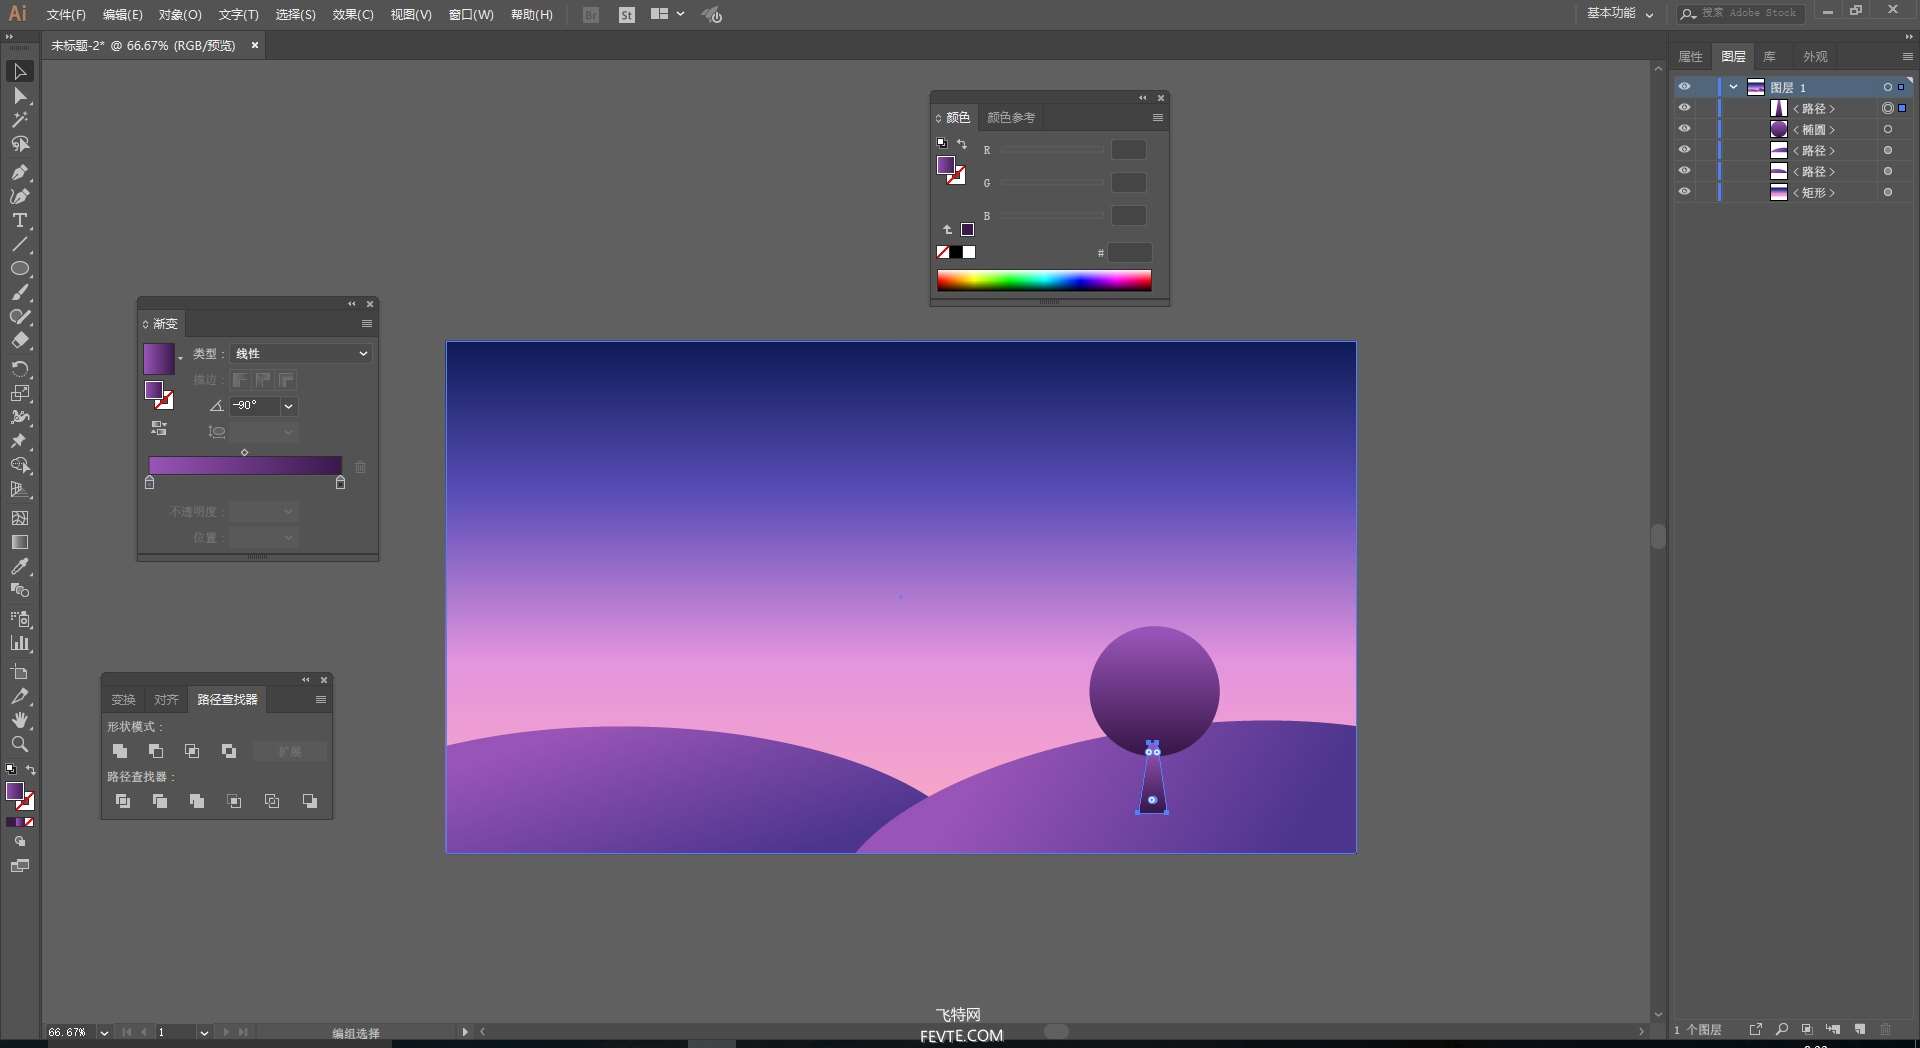Screen dimensions: 1920x1048
Task: Select the Lasso tool
Action: [19, 144]
